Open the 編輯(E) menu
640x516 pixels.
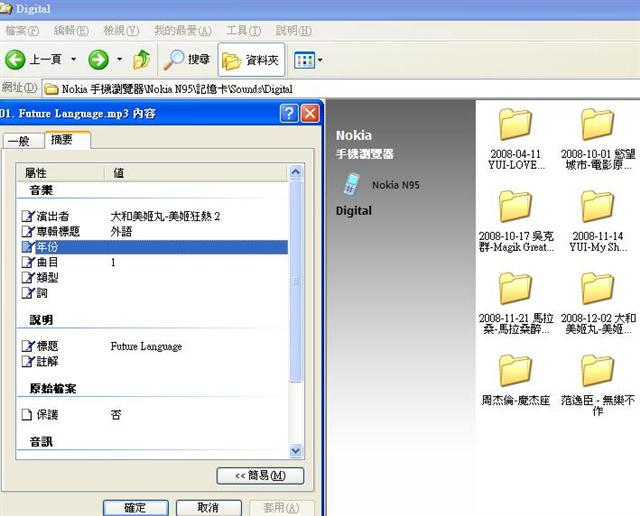pos(71,31)
